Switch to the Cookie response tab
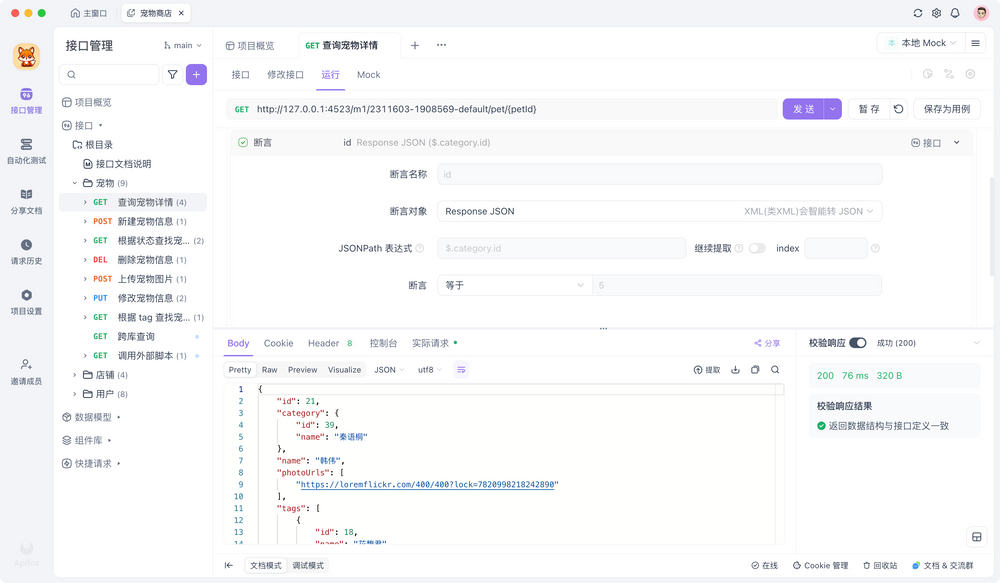This screenshot has width=1000, height=583. [278, 343]
